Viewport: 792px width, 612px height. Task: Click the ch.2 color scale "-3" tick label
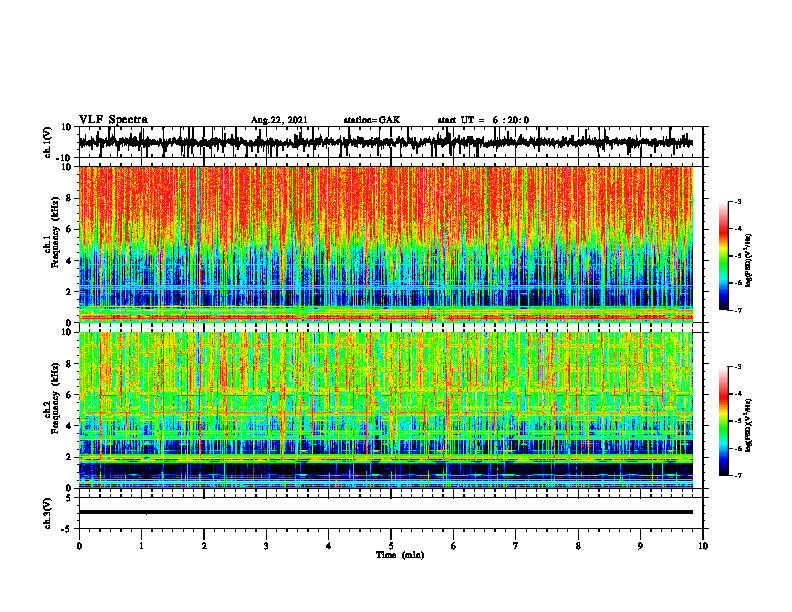coord(738,367)
